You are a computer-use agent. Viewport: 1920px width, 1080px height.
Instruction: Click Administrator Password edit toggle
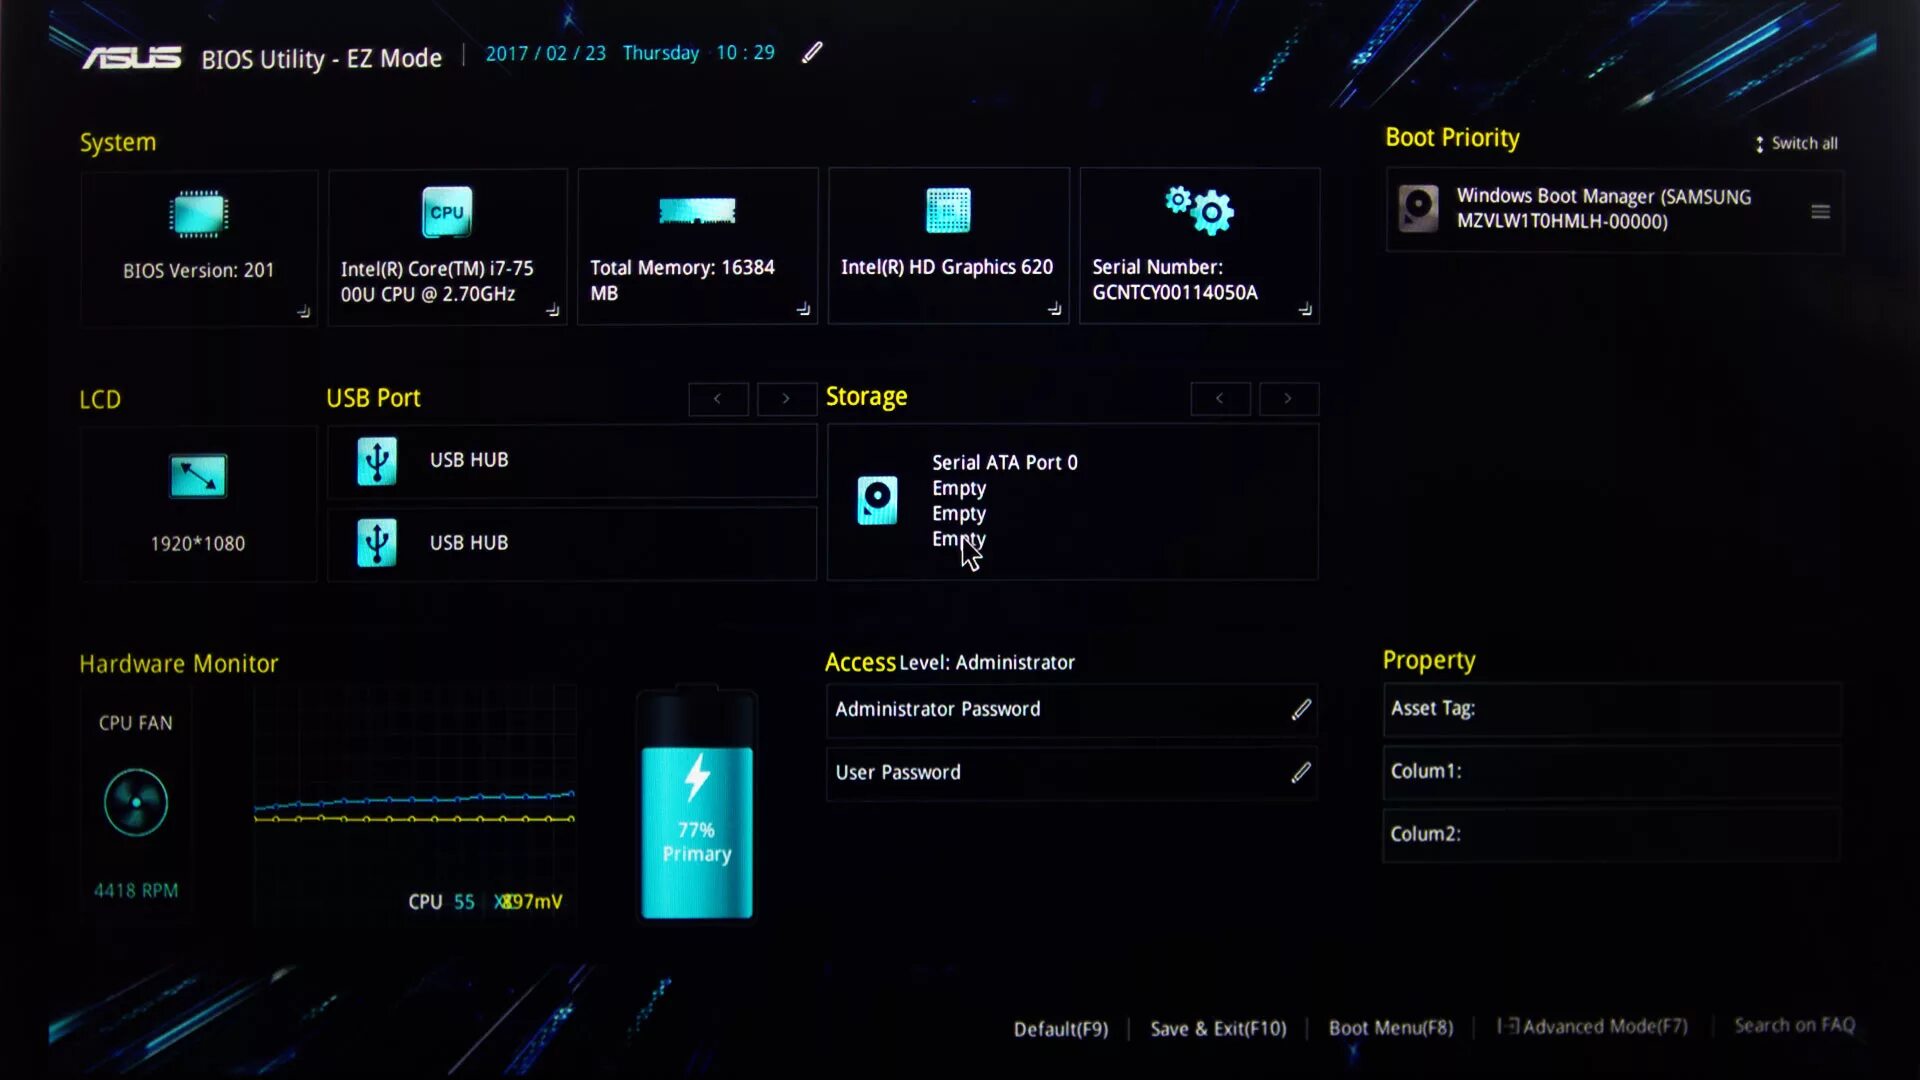[1300, 709]
